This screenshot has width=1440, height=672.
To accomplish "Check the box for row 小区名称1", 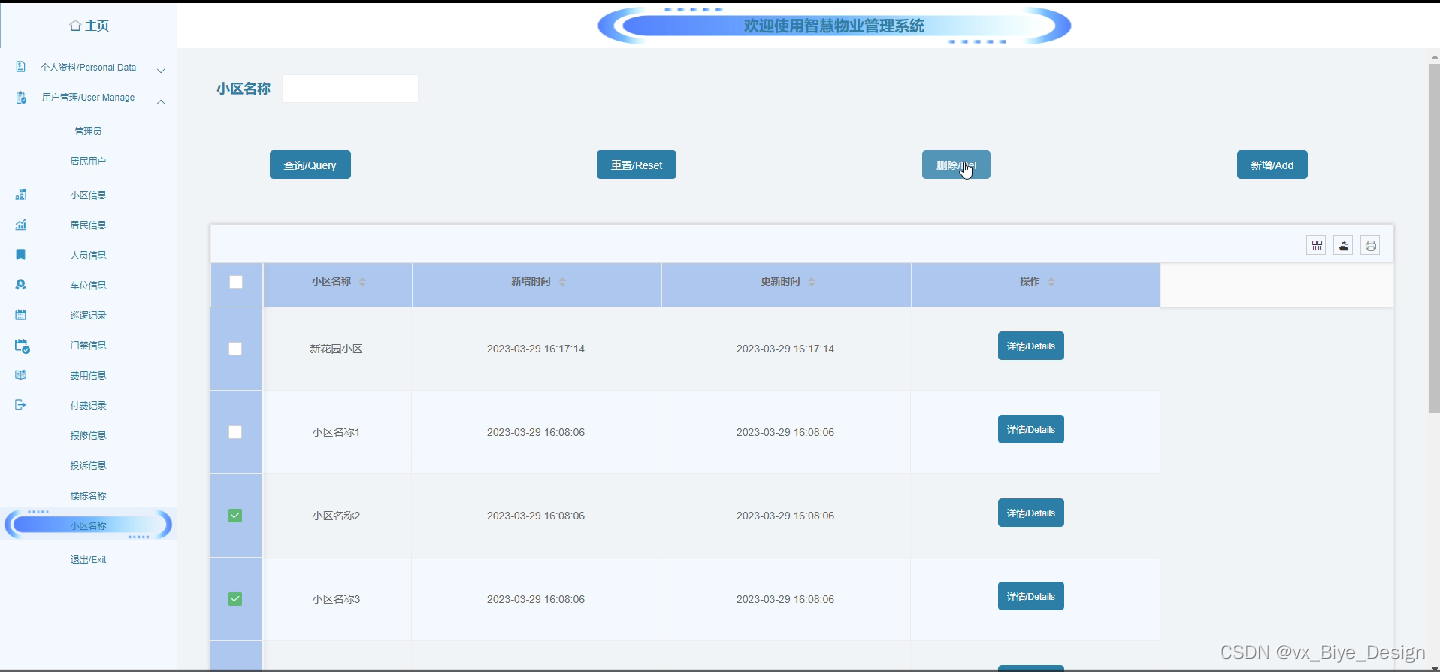I will point(235,432).
